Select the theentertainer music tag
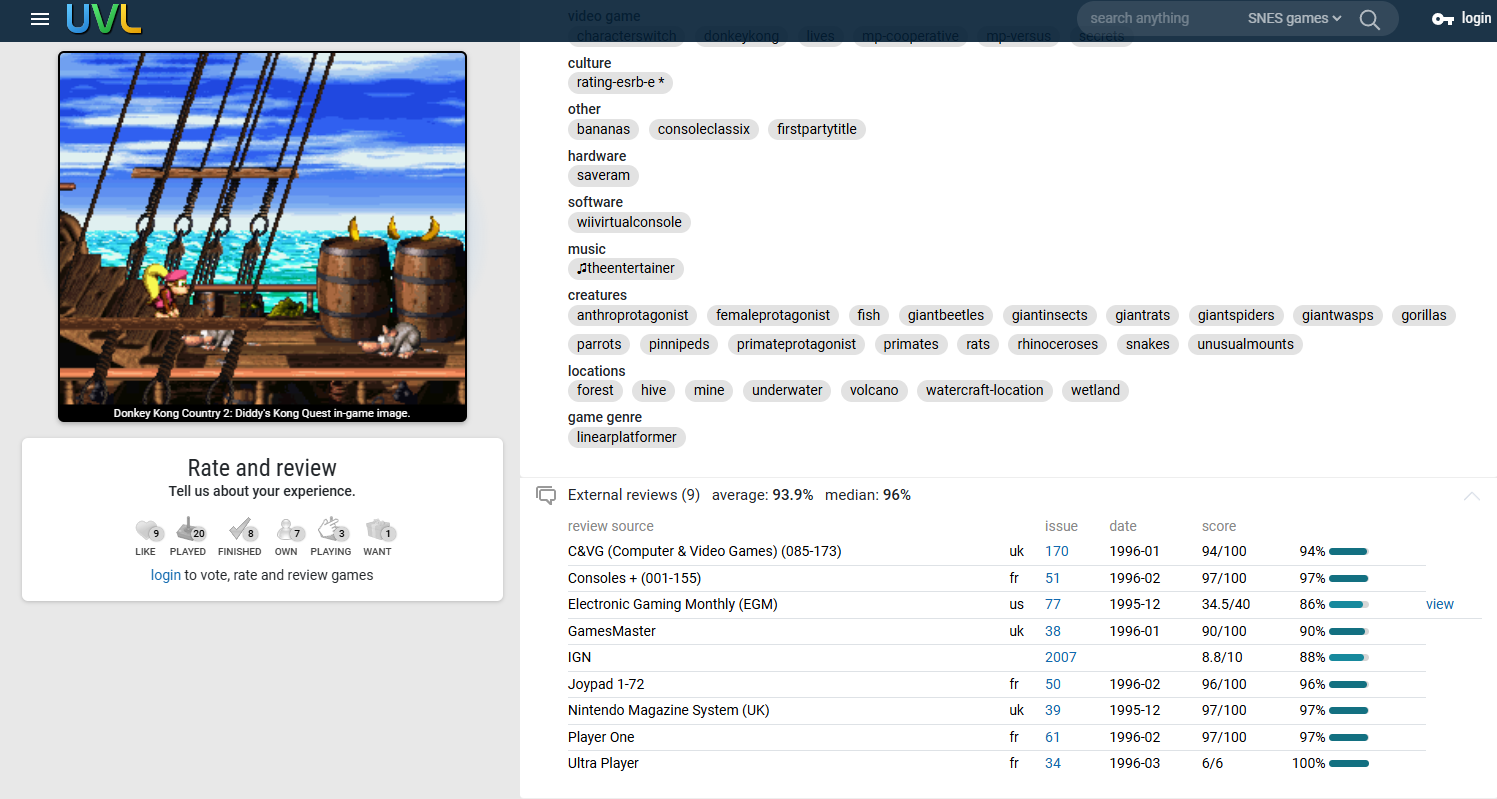The width and height of the screenshot is (1497, 799). pyautogui.click(x=626, y=268)
